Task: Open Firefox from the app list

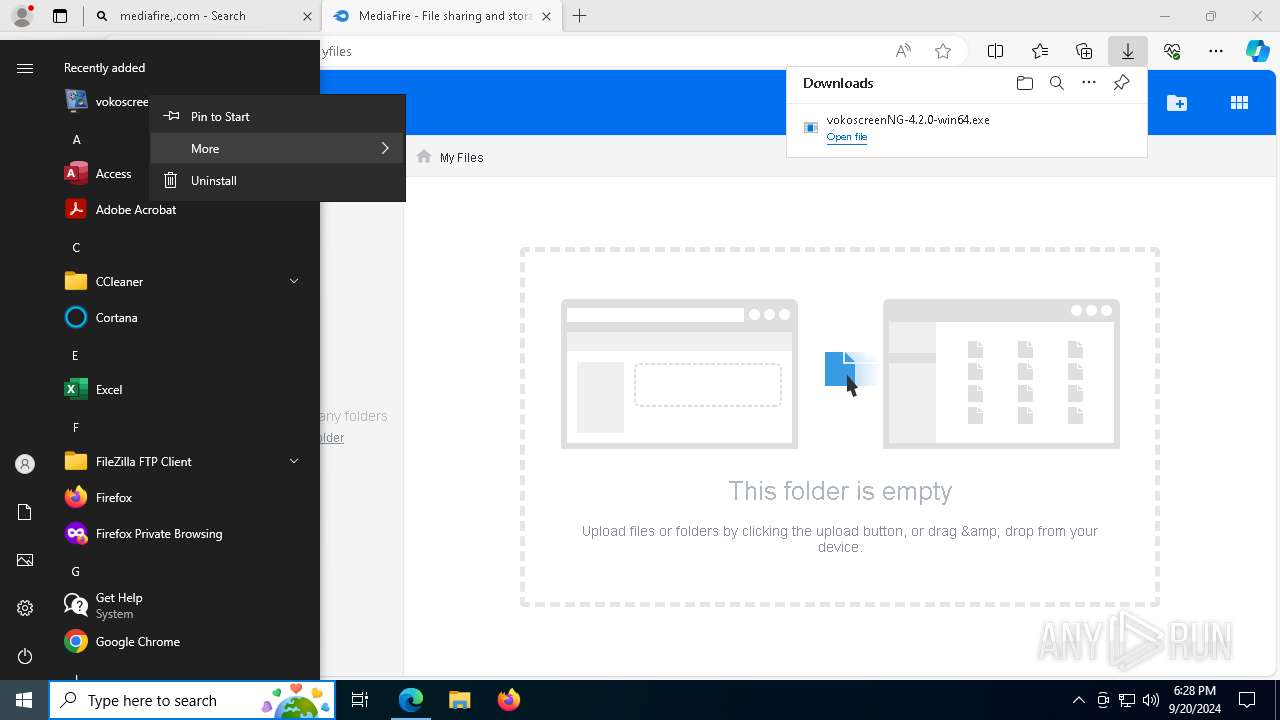Action: pos(184,497)
